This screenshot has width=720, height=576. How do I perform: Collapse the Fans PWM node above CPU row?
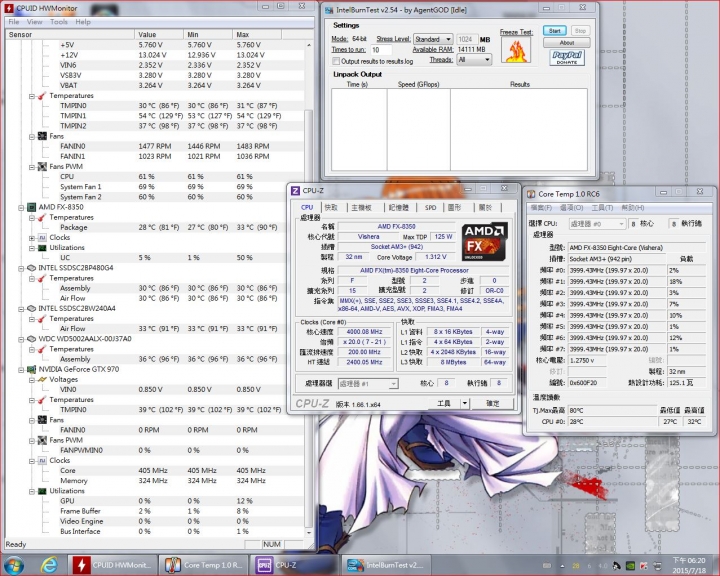point(32,167)
